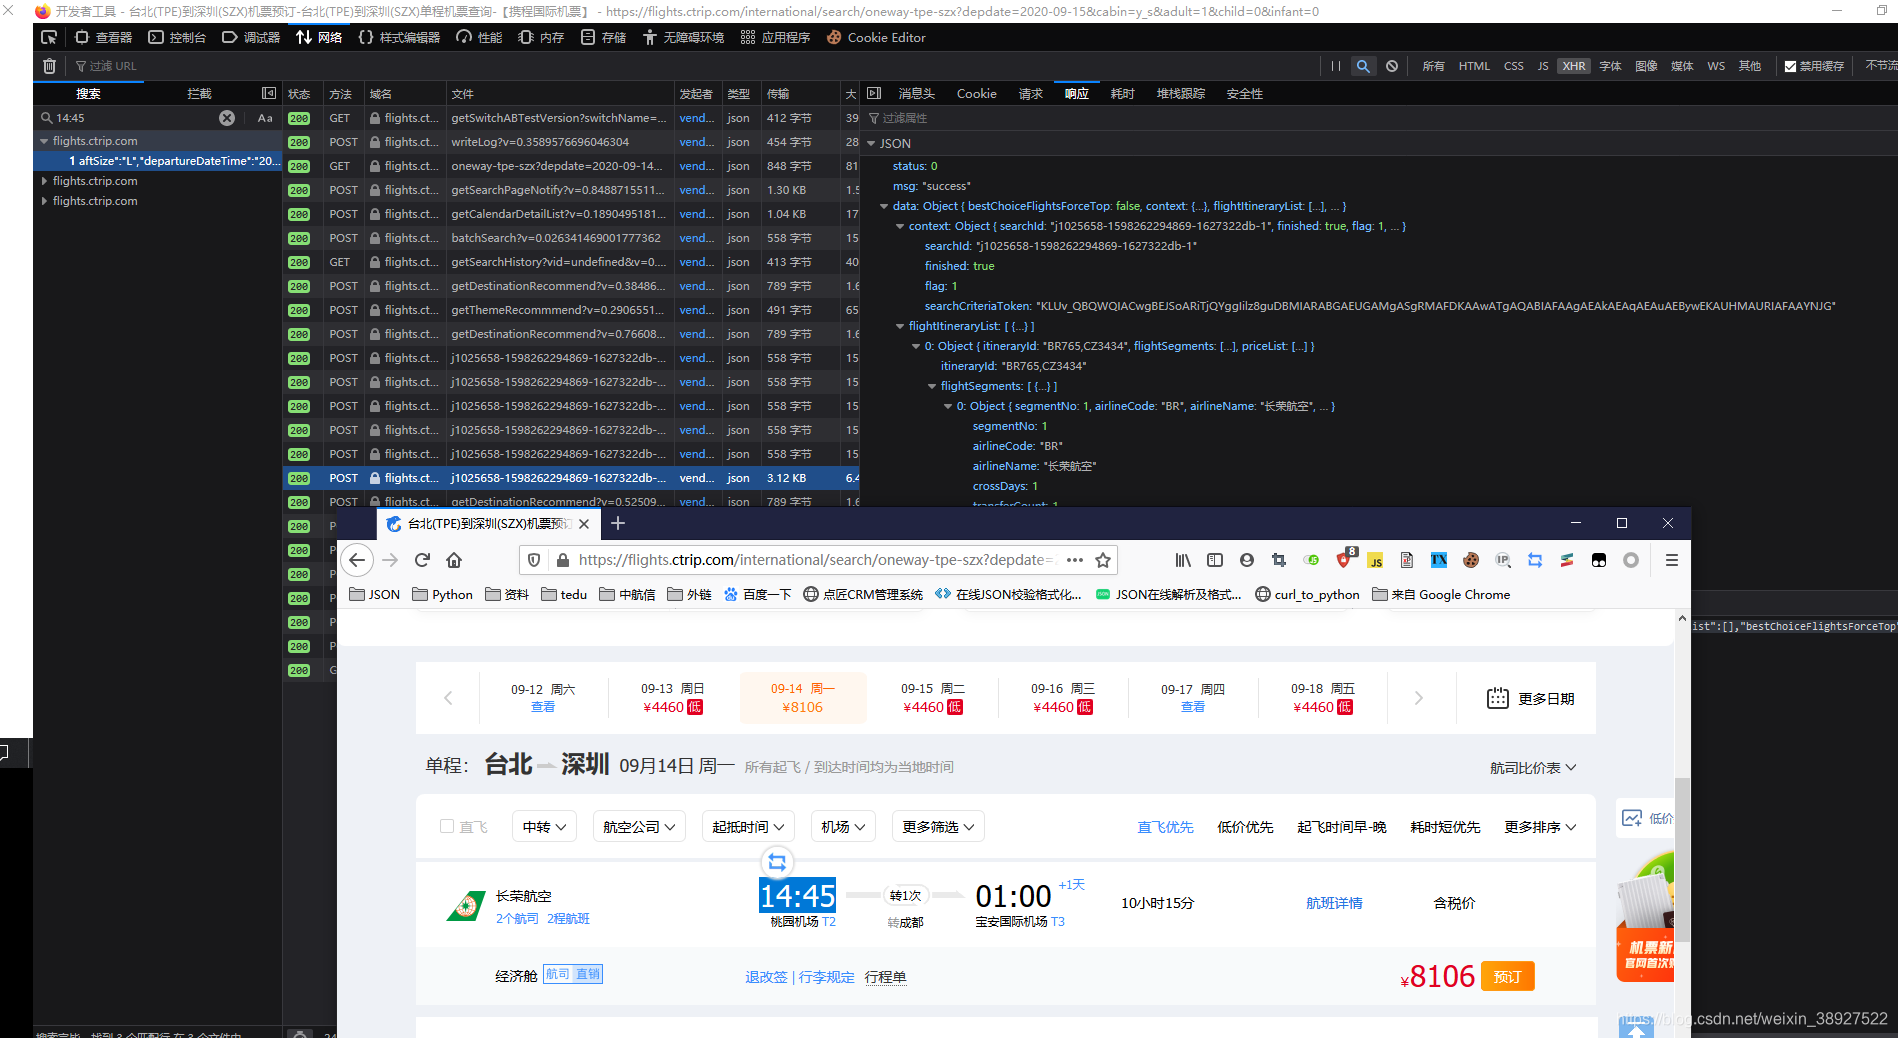Open Firefox hamburger menu

tap(1671, 560)
